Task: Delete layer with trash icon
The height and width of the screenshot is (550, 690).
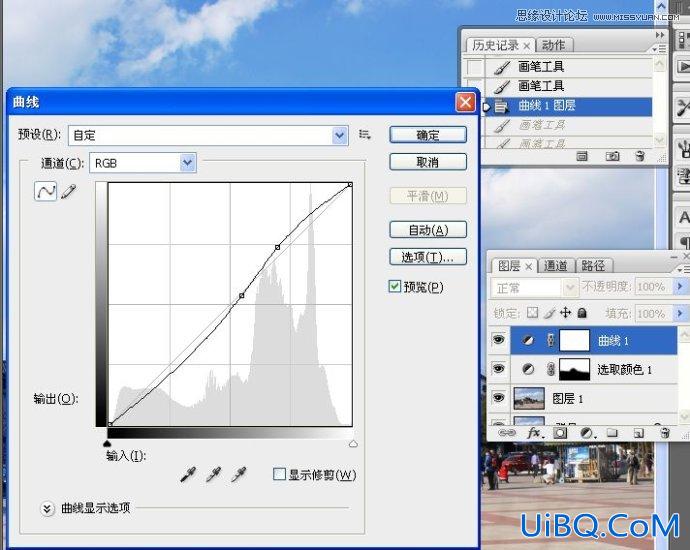Action: [665, 433]
